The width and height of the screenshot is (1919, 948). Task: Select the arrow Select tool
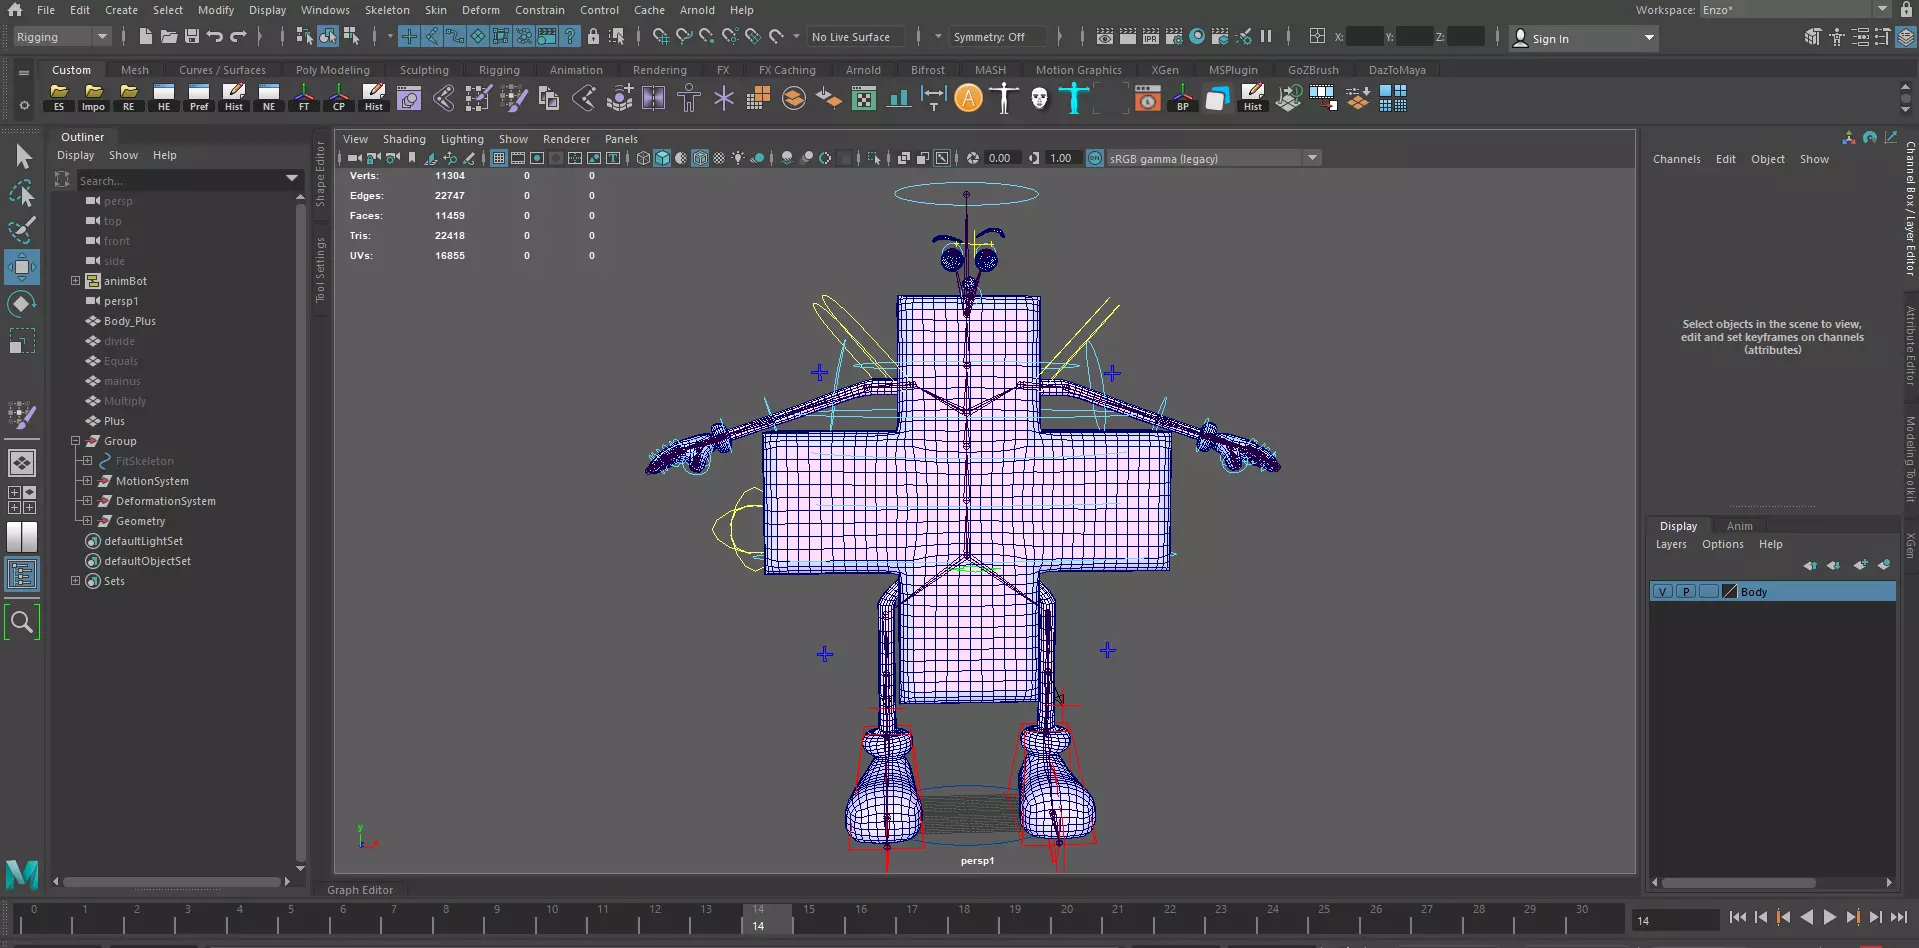coord(22,156)
